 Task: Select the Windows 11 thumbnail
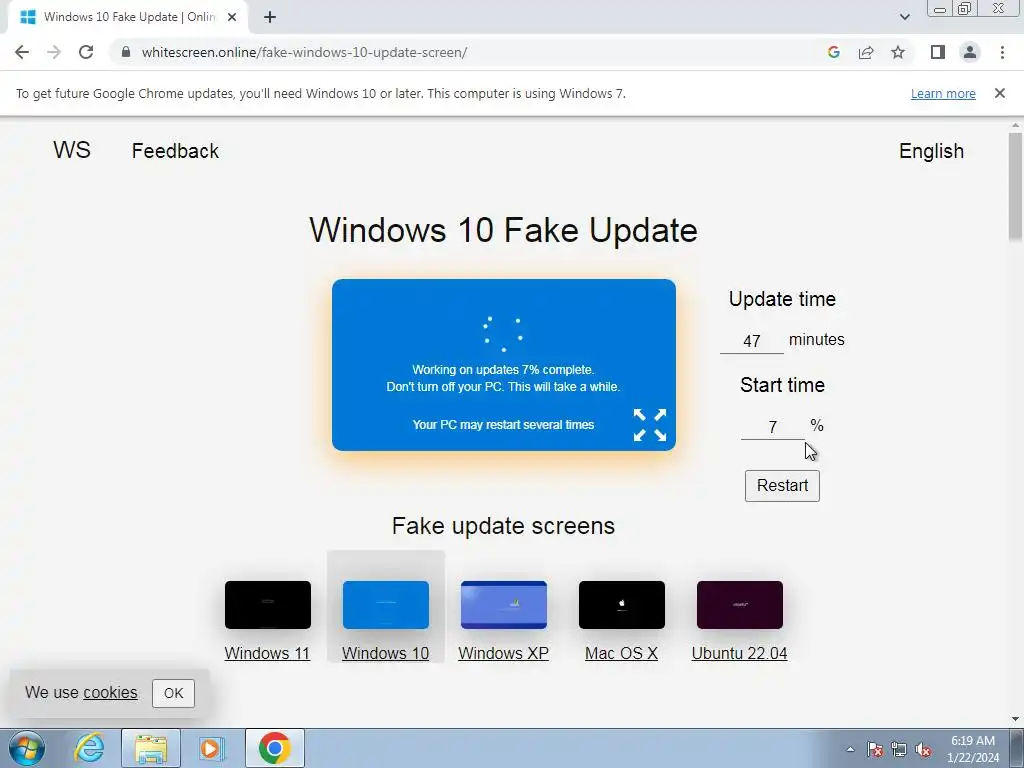pyautogui.click(x=268, y=605)
